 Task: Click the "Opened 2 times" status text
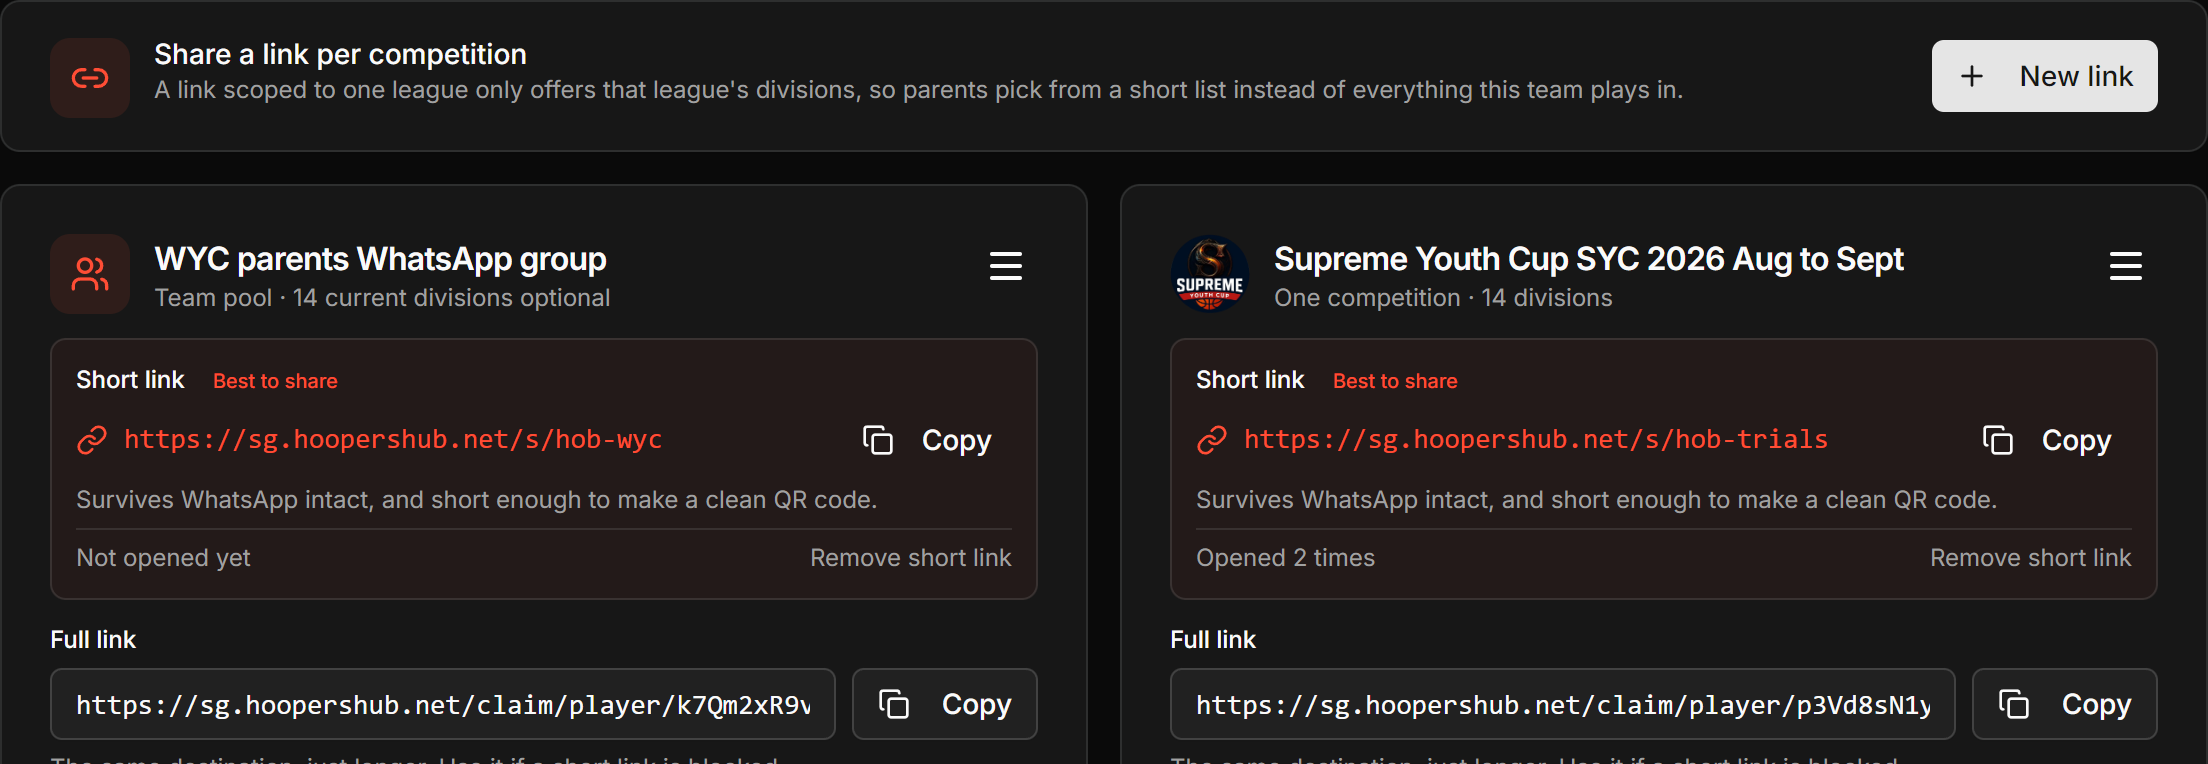(x=1285, y=558)
